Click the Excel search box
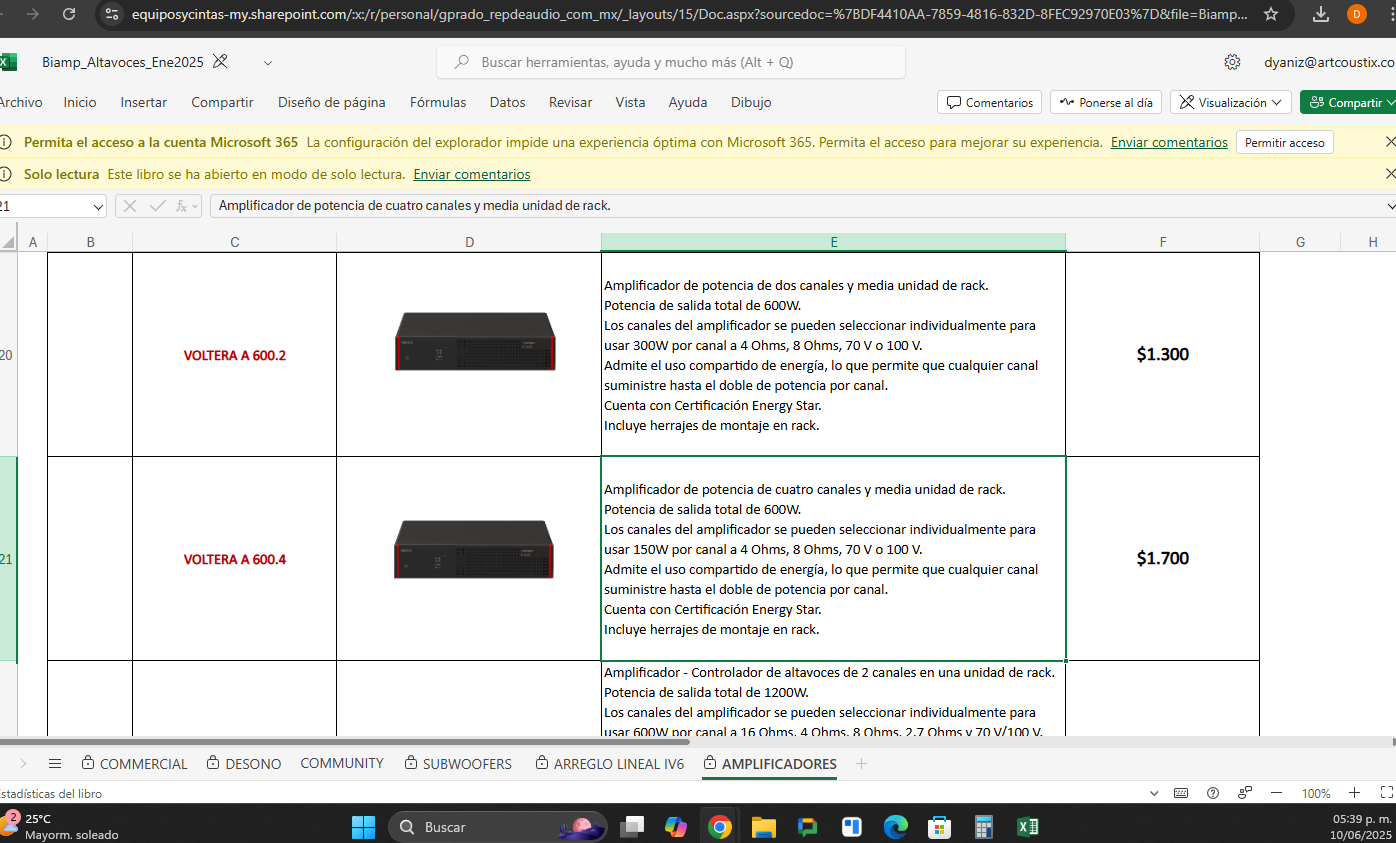The width and height of the screenshot is (1396, 843). (x=671, y=62)
